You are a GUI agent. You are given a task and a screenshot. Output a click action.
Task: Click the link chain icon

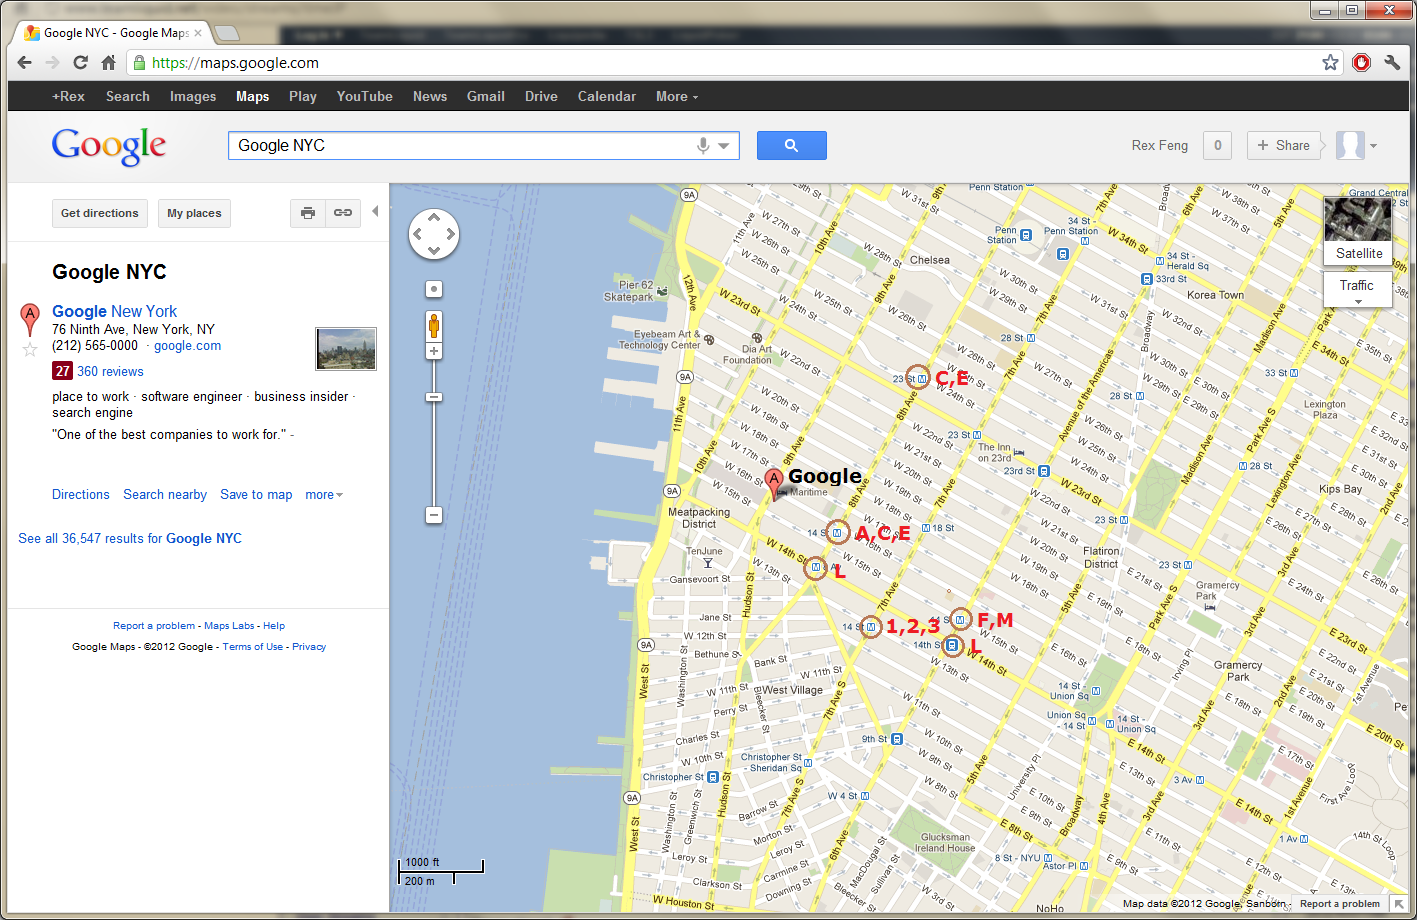(x=343, y=213)
